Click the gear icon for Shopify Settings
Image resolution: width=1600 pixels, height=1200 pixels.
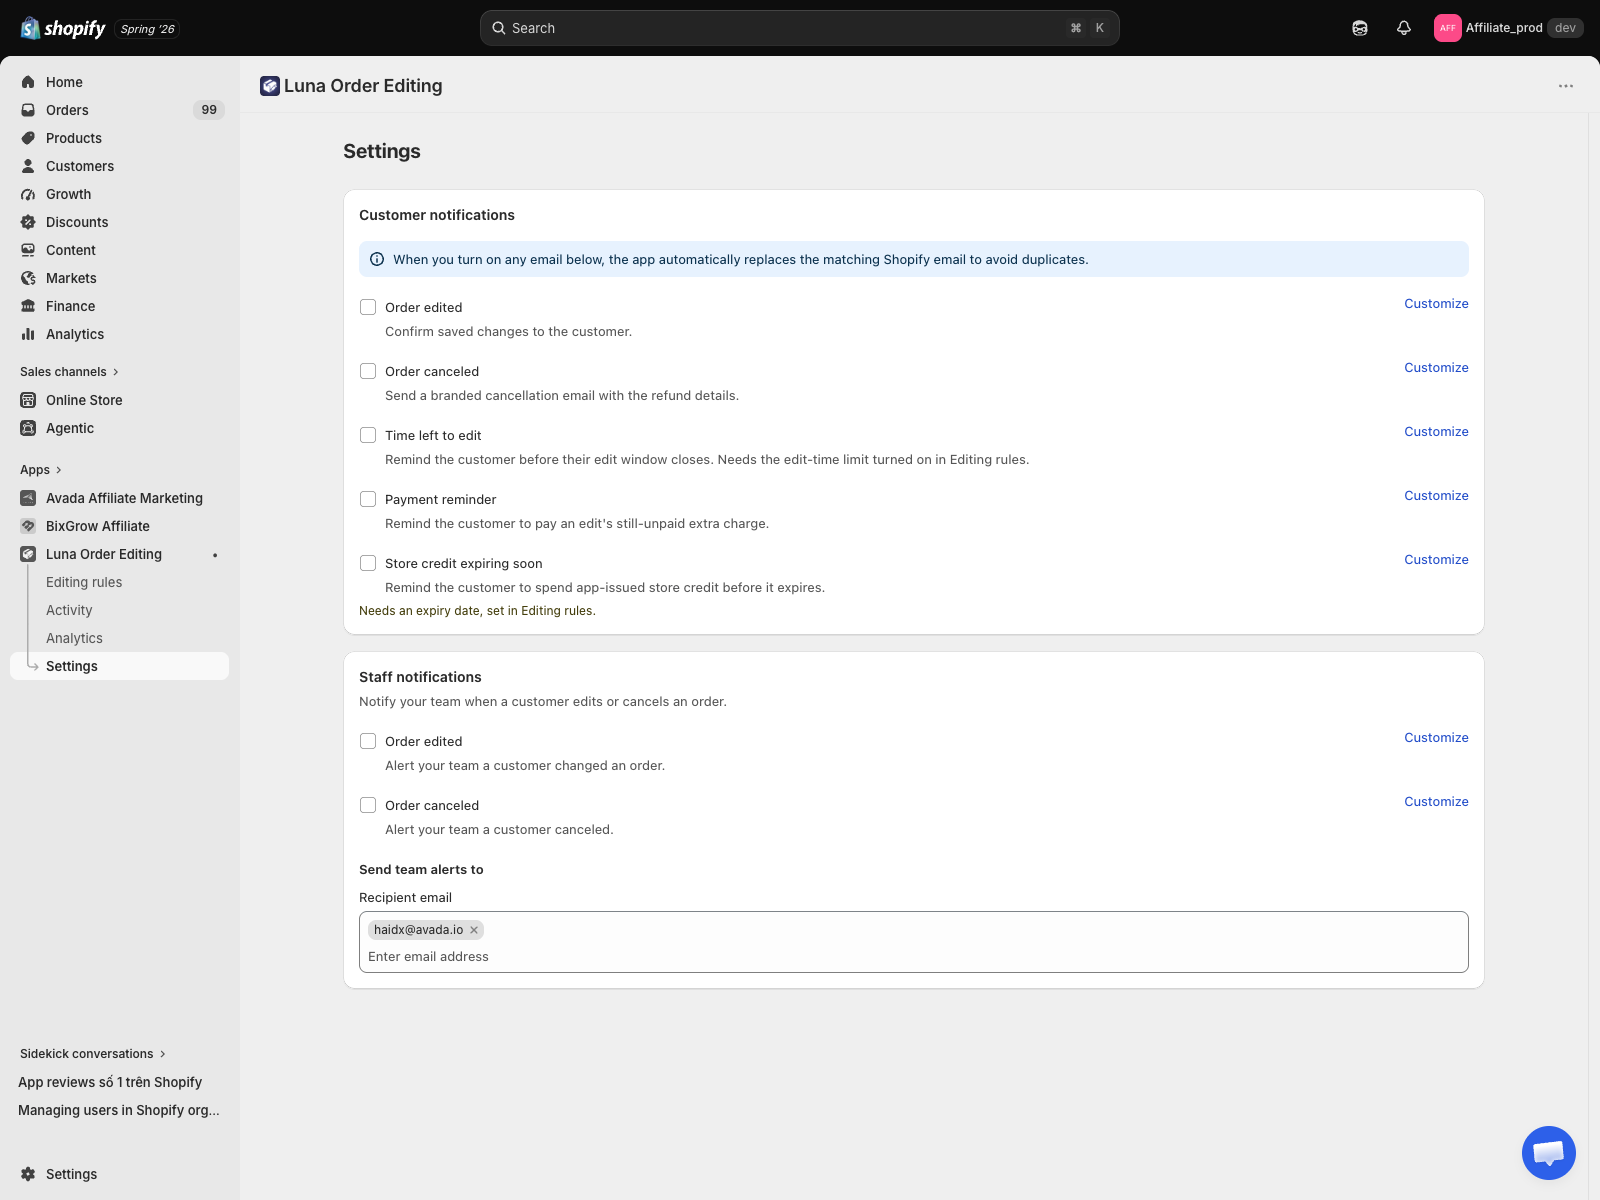[x=28, y=1174]
